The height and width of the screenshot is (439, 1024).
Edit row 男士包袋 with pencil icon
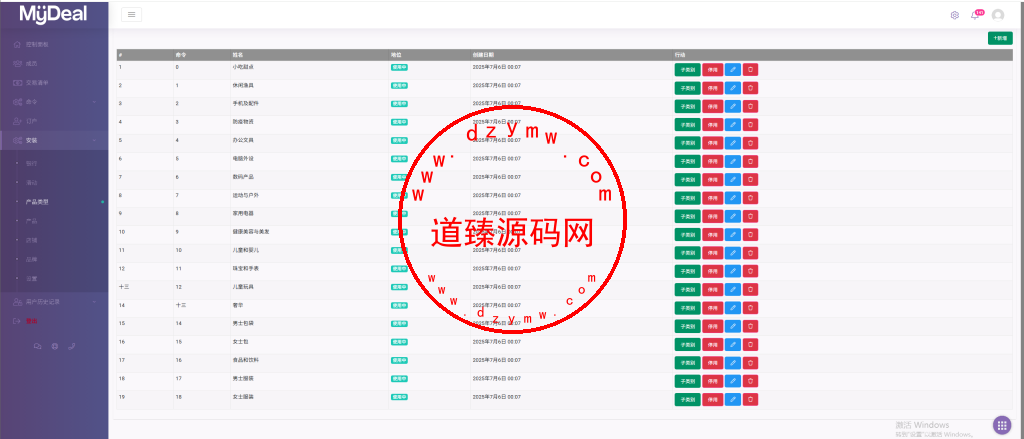(x=733, y=326)
